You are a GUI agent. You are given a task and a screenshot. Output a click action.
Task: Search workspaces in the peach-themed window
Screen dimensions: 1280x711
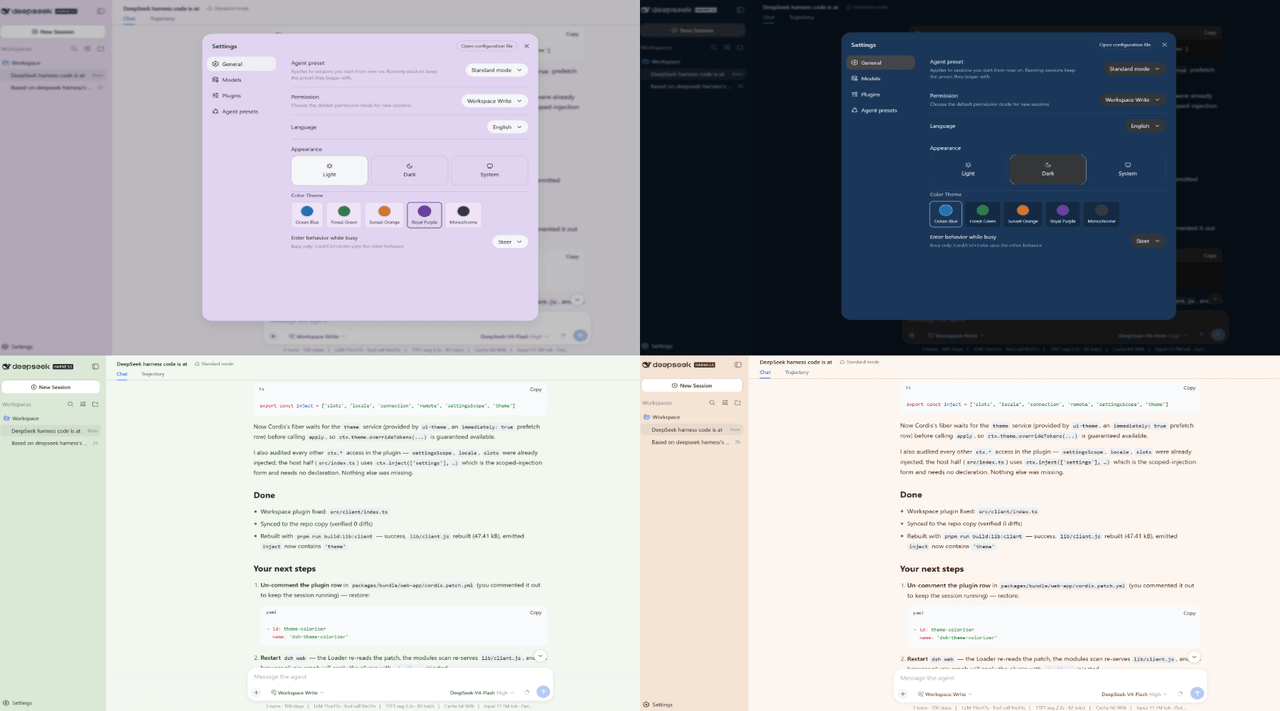pyautogui.click(x=712, y=403)
